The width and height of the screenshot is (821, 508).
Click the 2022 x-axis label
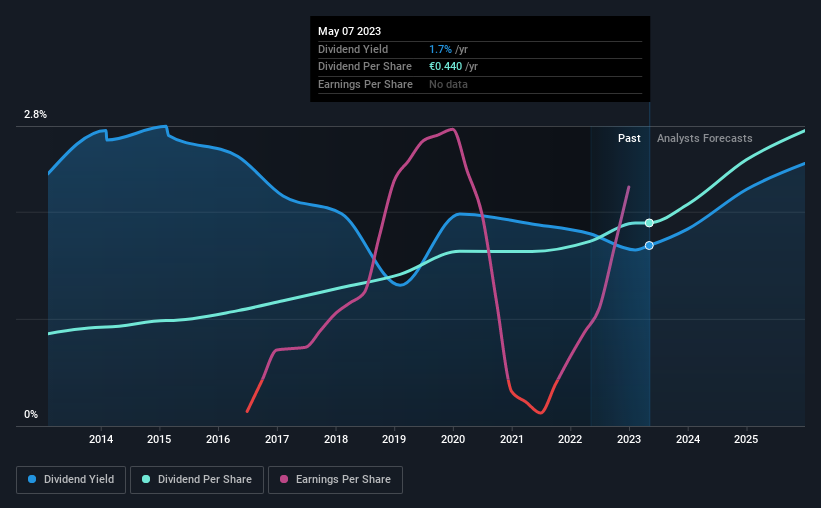[x=570, y=439]
